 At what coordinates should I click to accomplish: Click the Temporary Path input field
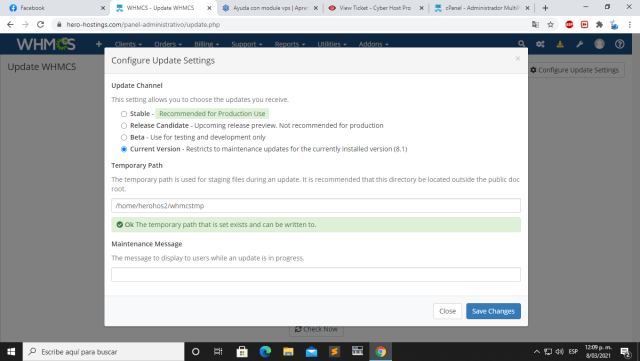(x=316, y=205)
